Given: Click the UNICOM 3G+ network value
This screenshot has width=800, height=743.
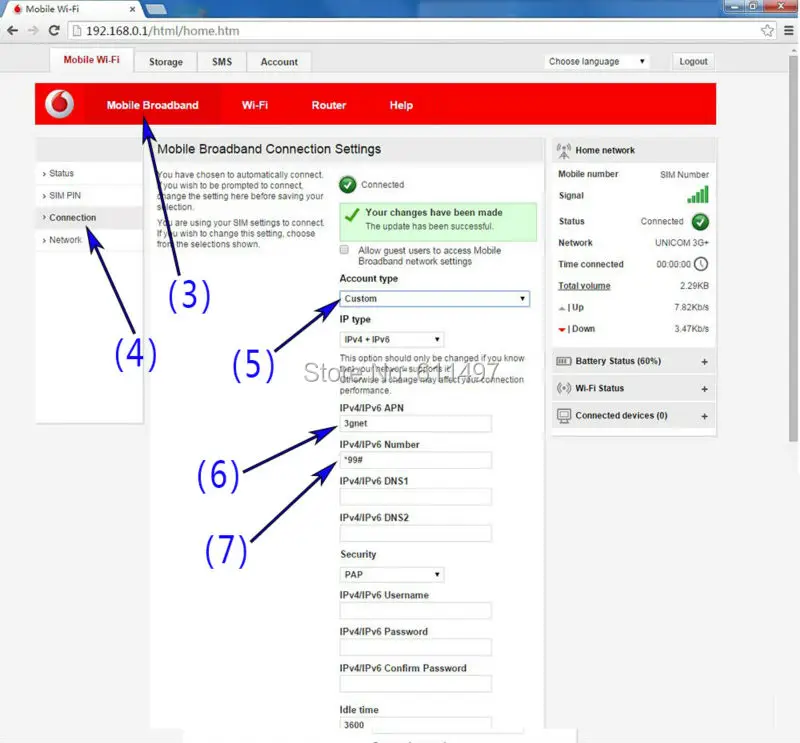Looking at the screenshot, I should point(682,243).
